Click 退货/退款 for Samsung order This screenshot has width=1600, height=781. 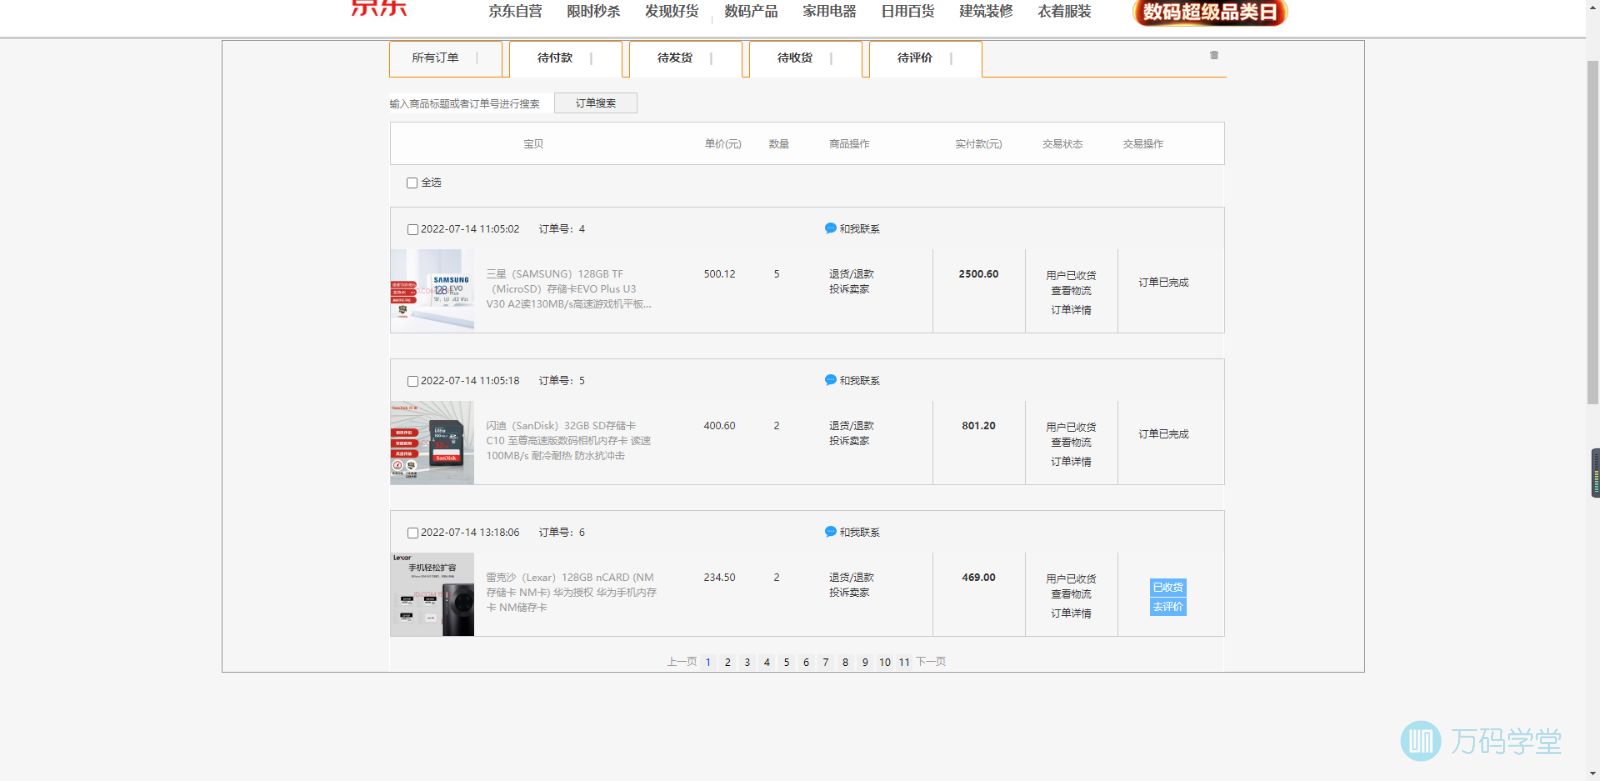click(x=851, y=274)
